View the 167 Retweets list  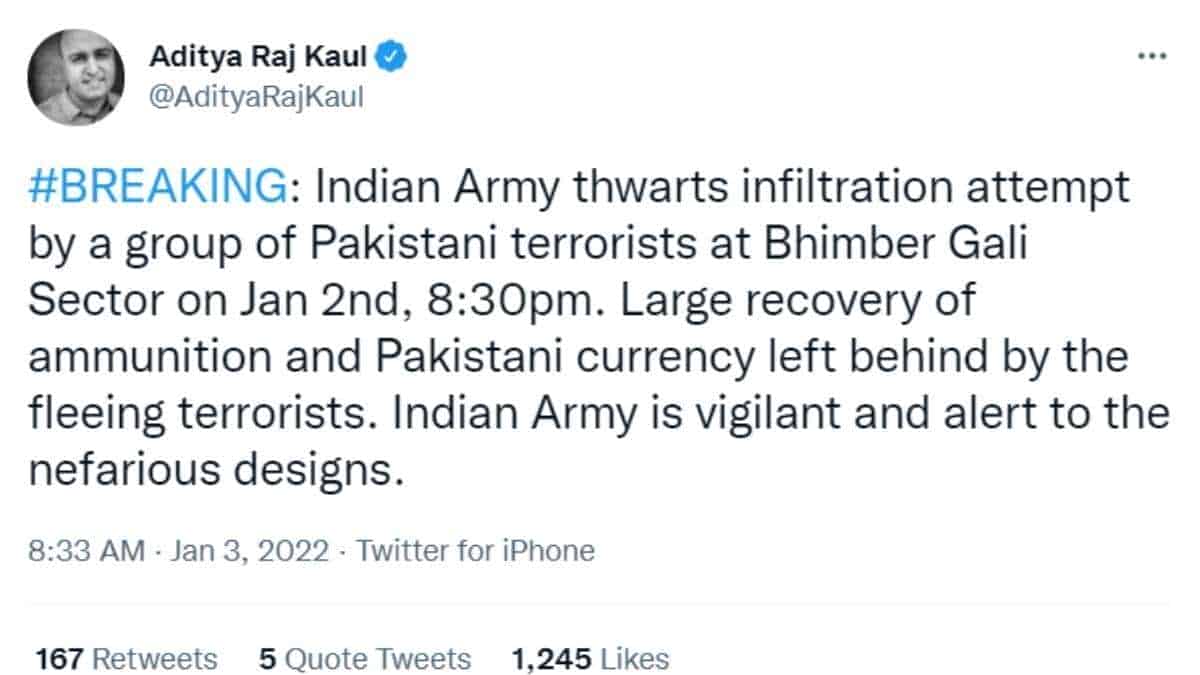coord(126,659)
